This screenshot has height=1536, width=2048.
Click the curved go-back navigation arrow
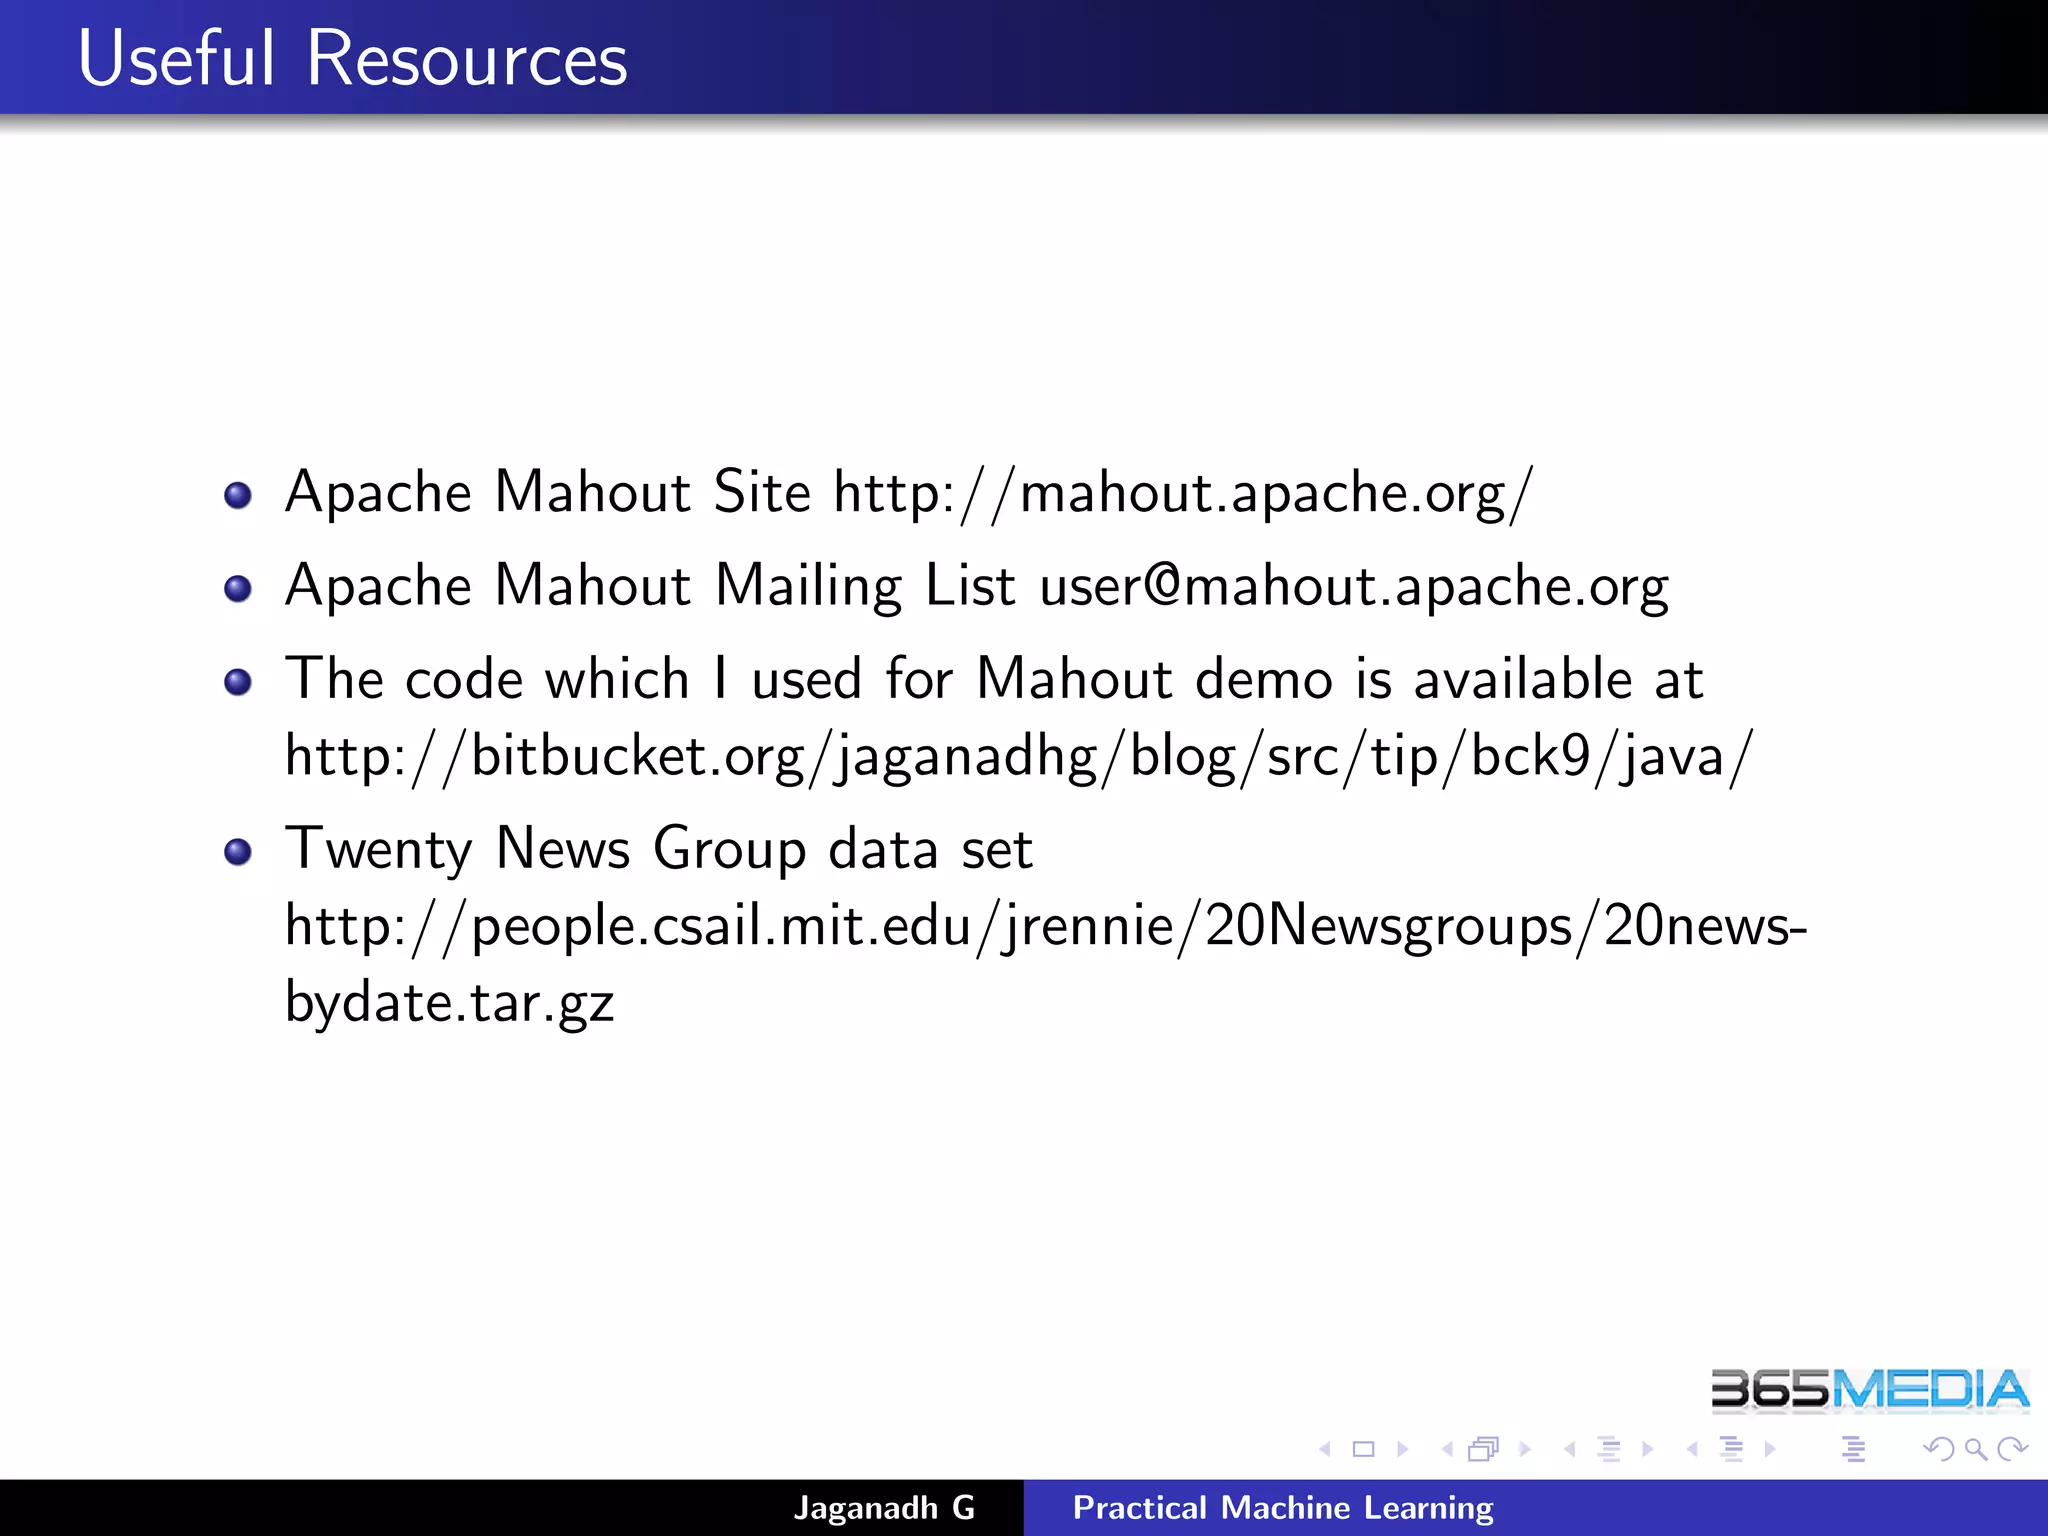click(1939, 1449)
